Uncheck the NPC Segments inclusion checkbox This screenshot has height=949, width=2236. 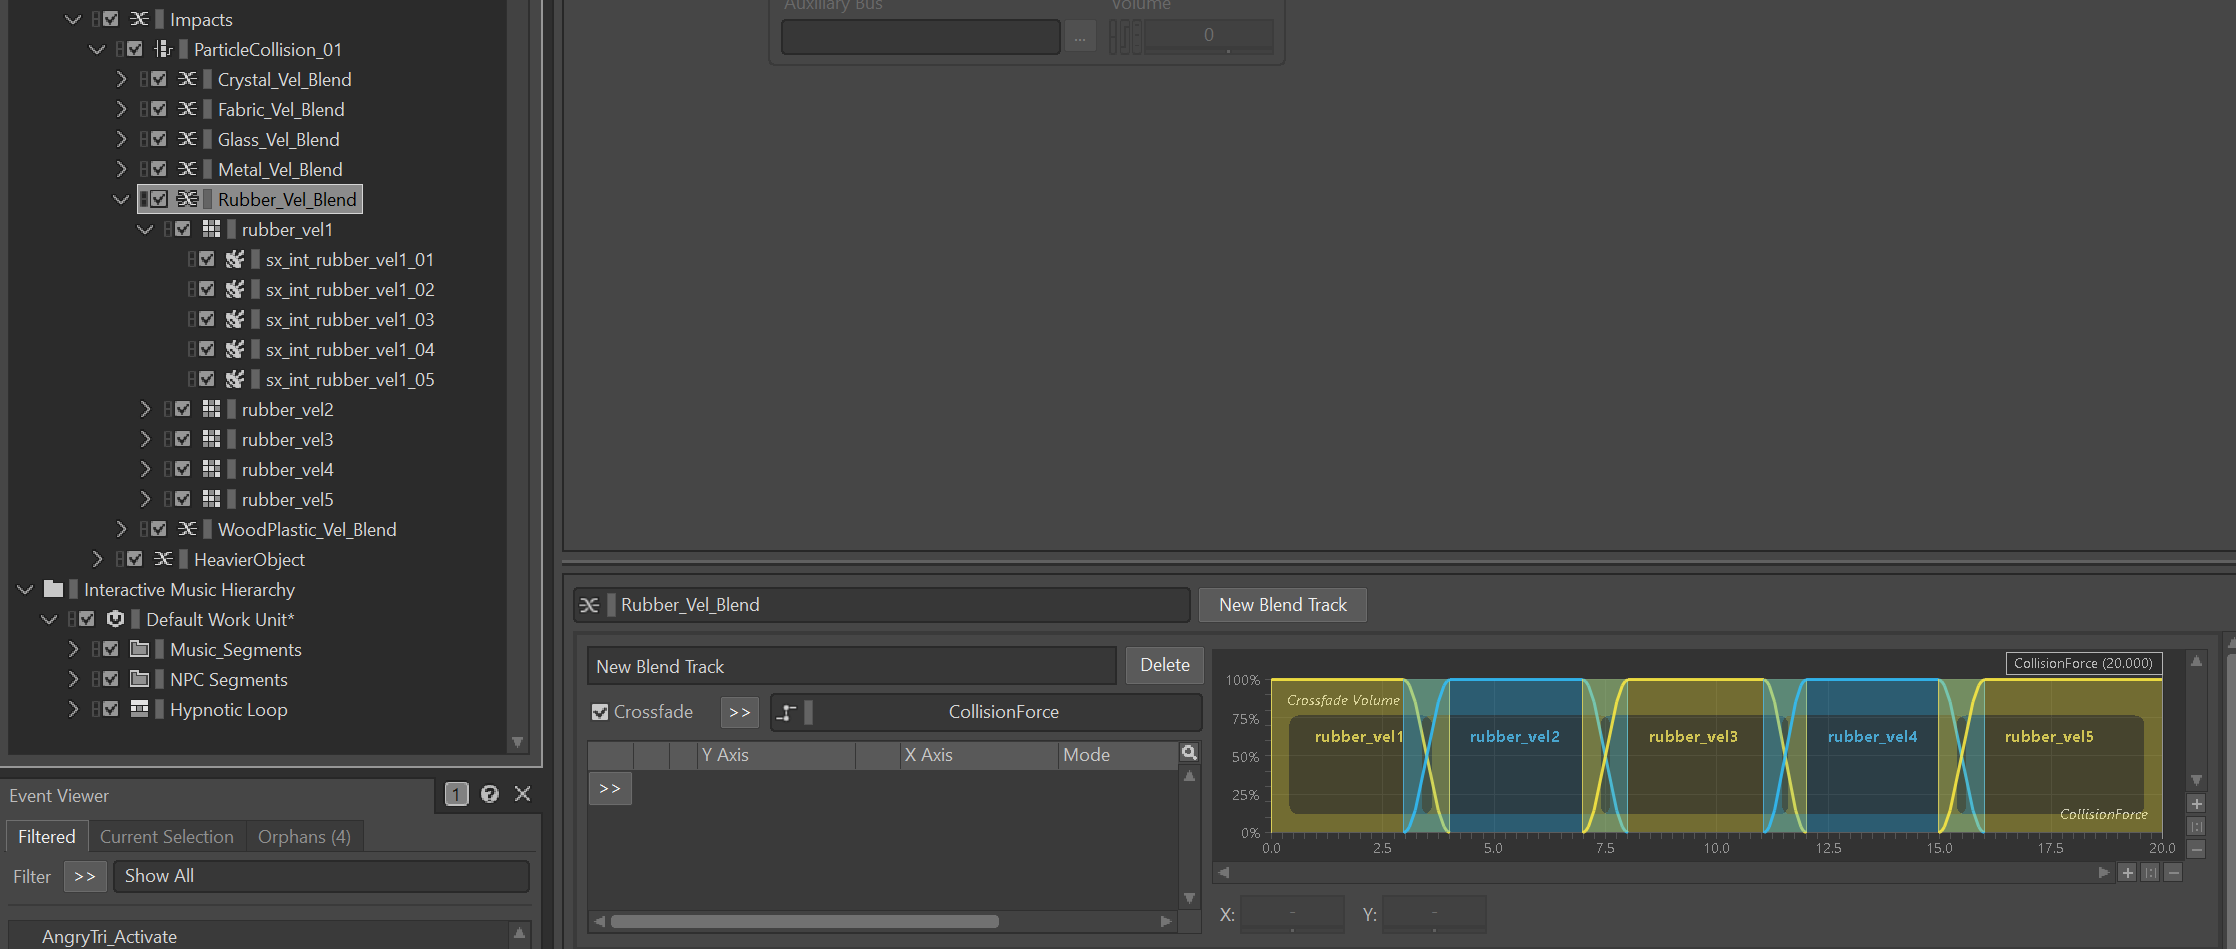tap(111, 679)
